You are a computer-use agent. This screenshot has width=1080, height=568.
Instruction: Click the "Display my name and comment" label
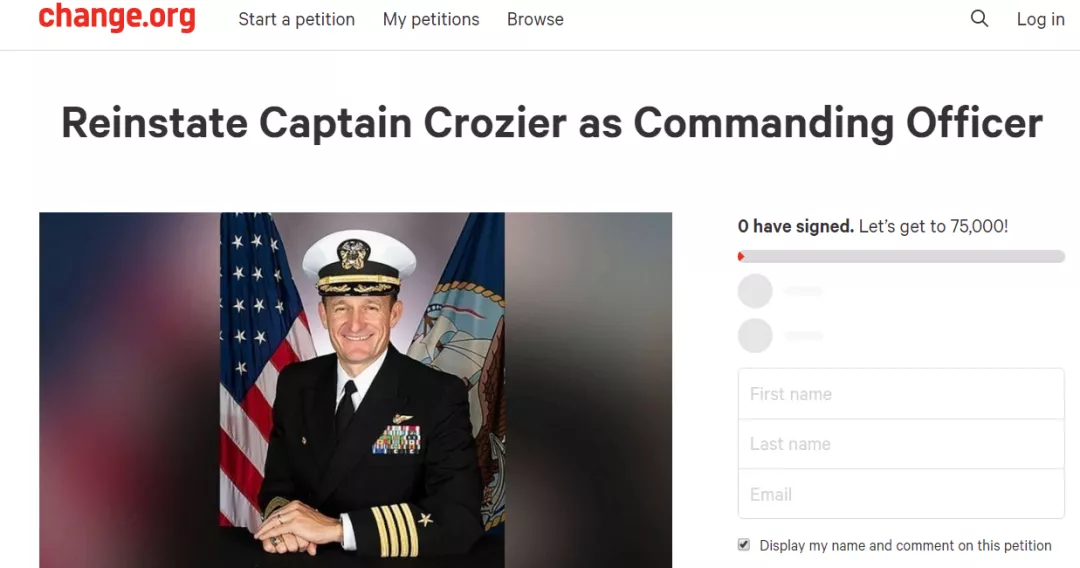pos(905,546)
